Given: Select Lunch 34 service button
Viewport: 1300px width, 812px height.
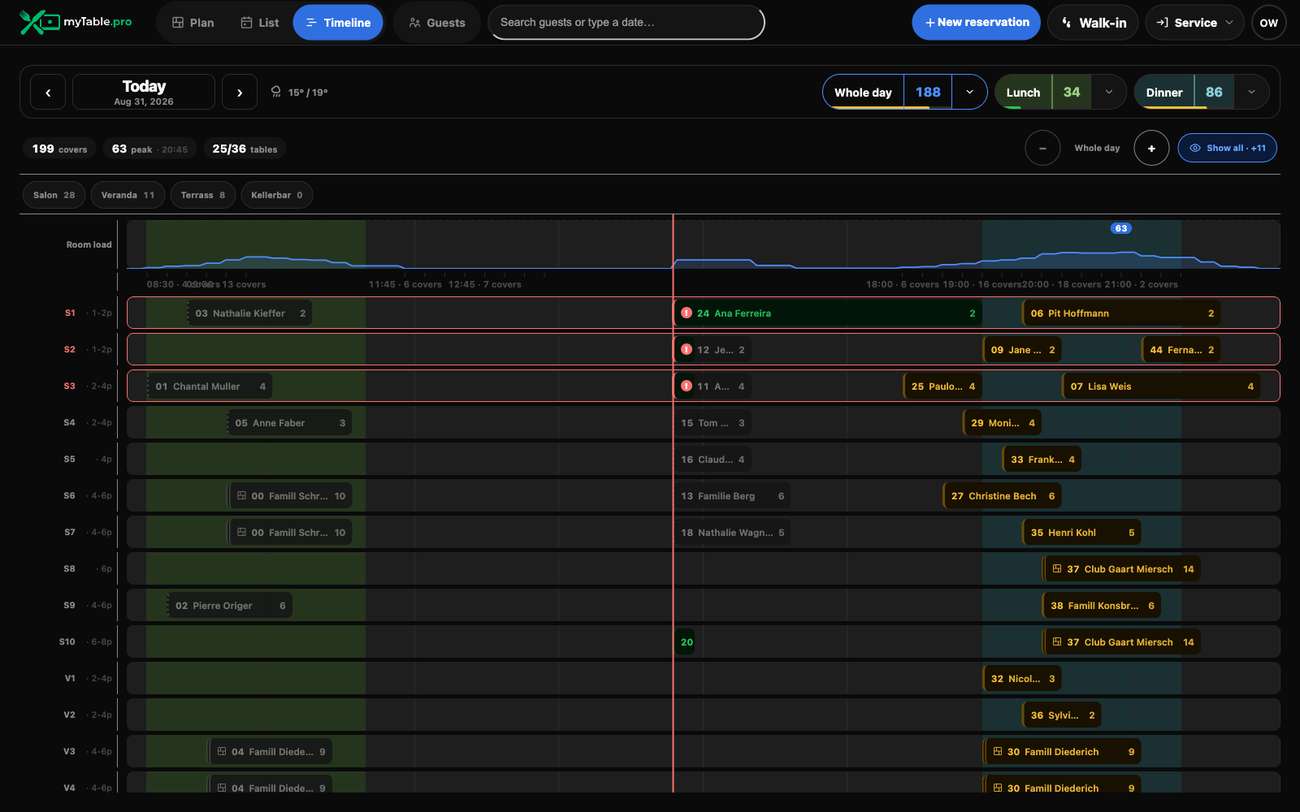Looking at the screenshot, I should click(1042, 92).
